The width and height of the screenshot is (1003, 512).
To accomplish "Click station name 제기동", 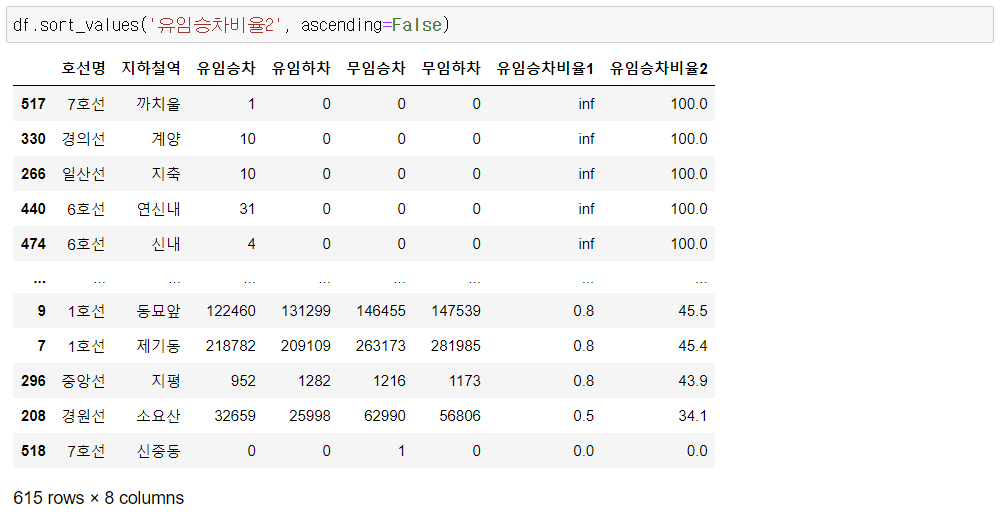I will pyautogui.click(x=158, y=346).
